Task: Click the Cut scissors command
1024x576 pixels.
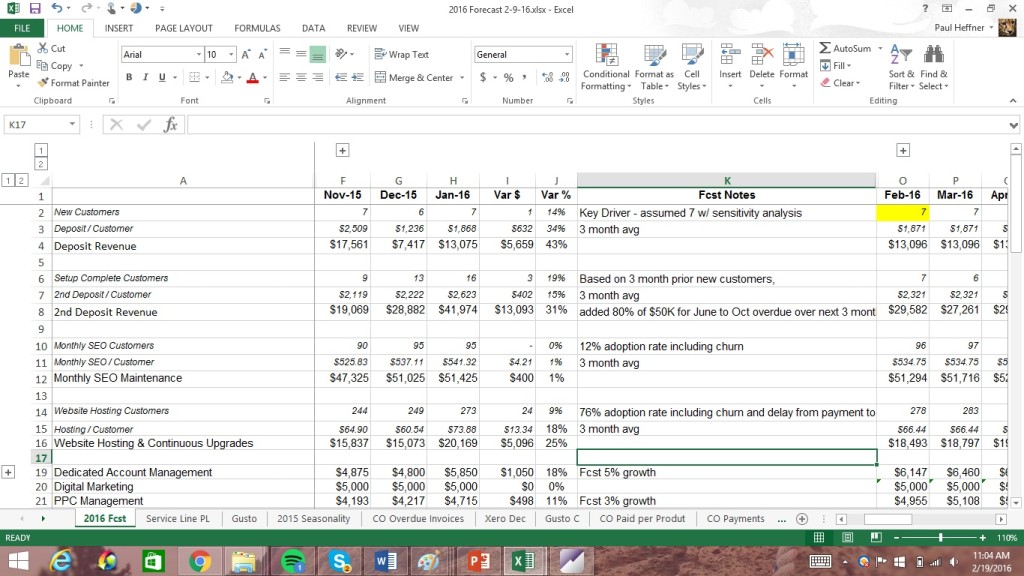Action: pos(52,48)
